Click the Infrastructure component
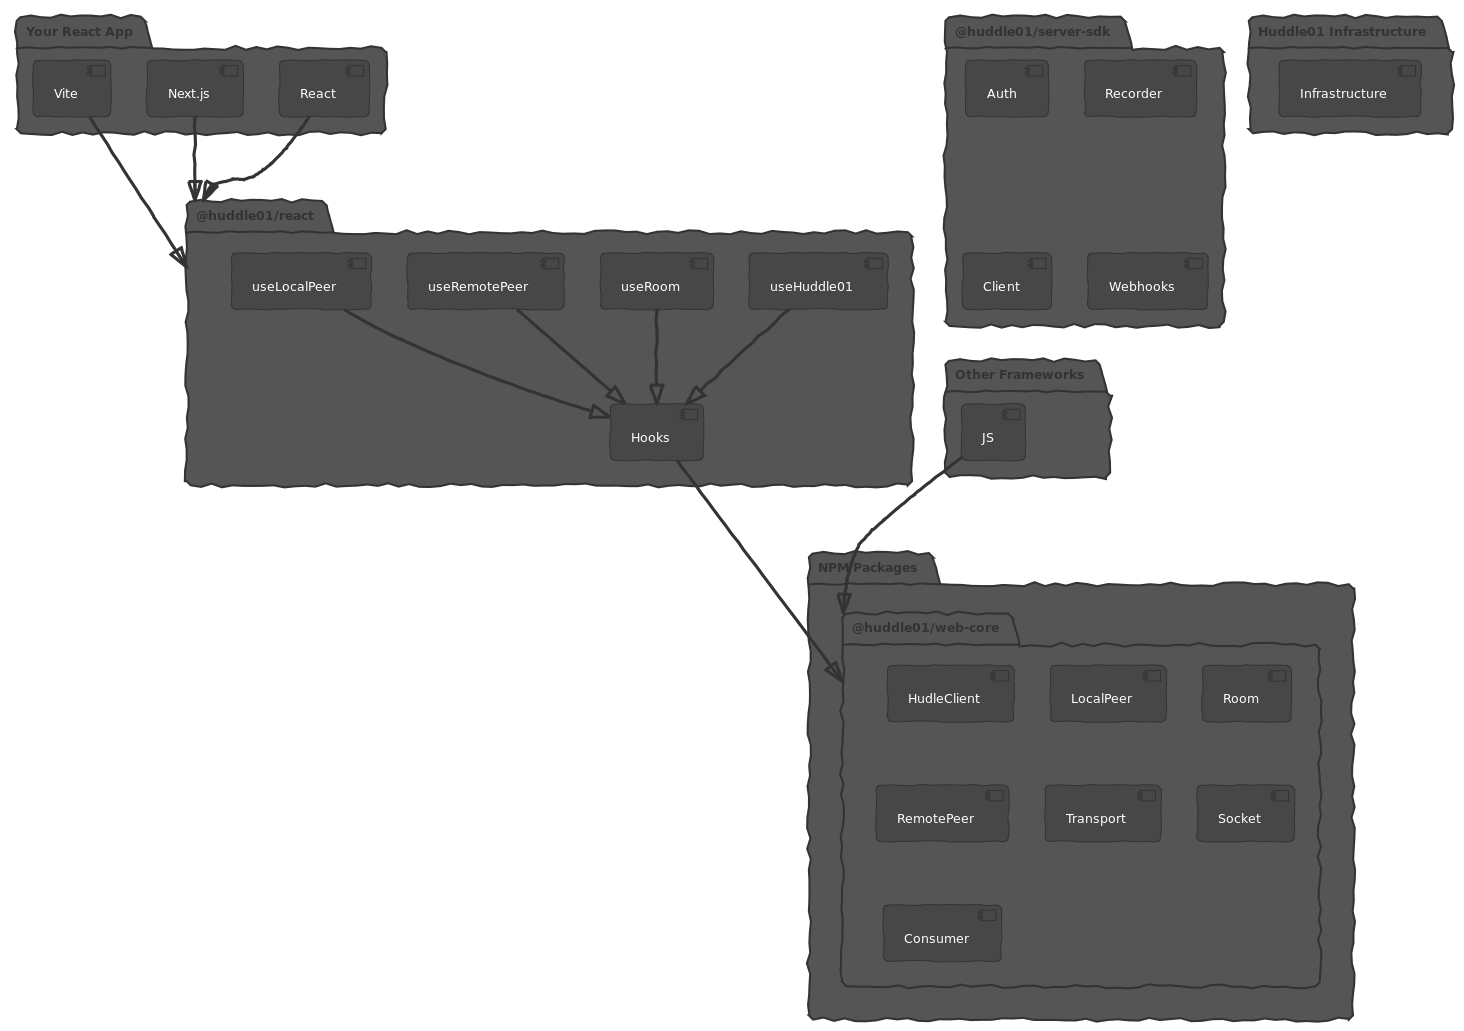Image resolution: width=1464 pixels, height=1031 pixels. 1350,88
